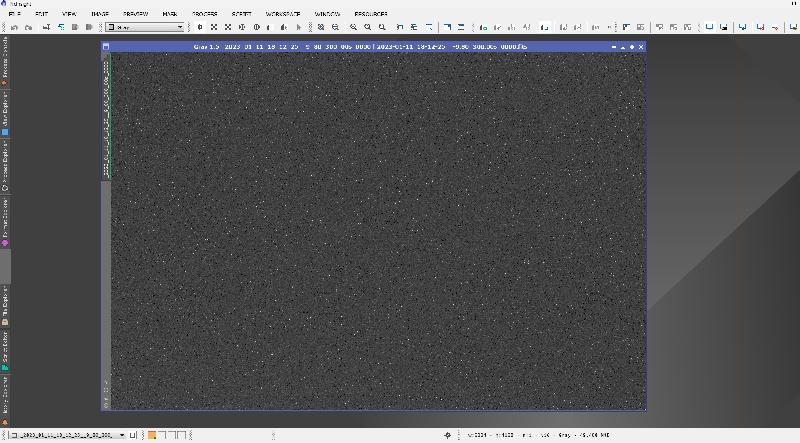Open the Format Explorer tab with the pink icon

click(5, 222)
